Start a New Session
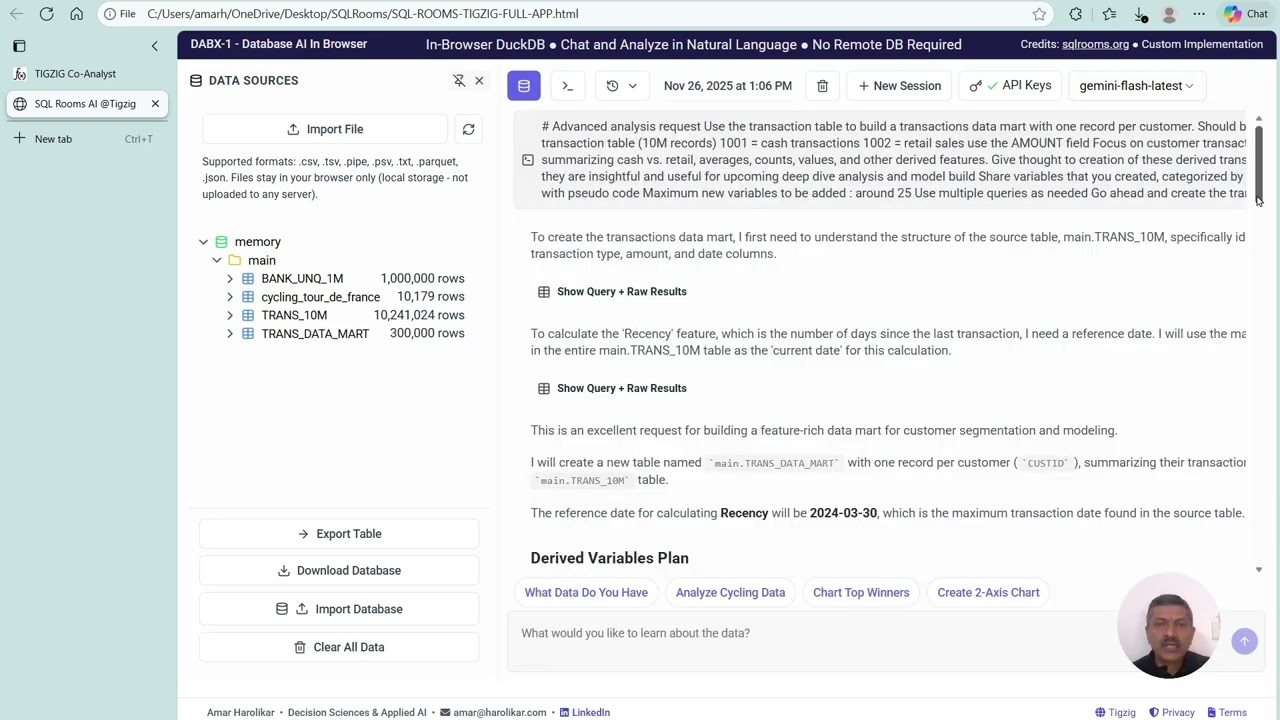The width and height of the screenshot is (1280, 720). [899, 86]
